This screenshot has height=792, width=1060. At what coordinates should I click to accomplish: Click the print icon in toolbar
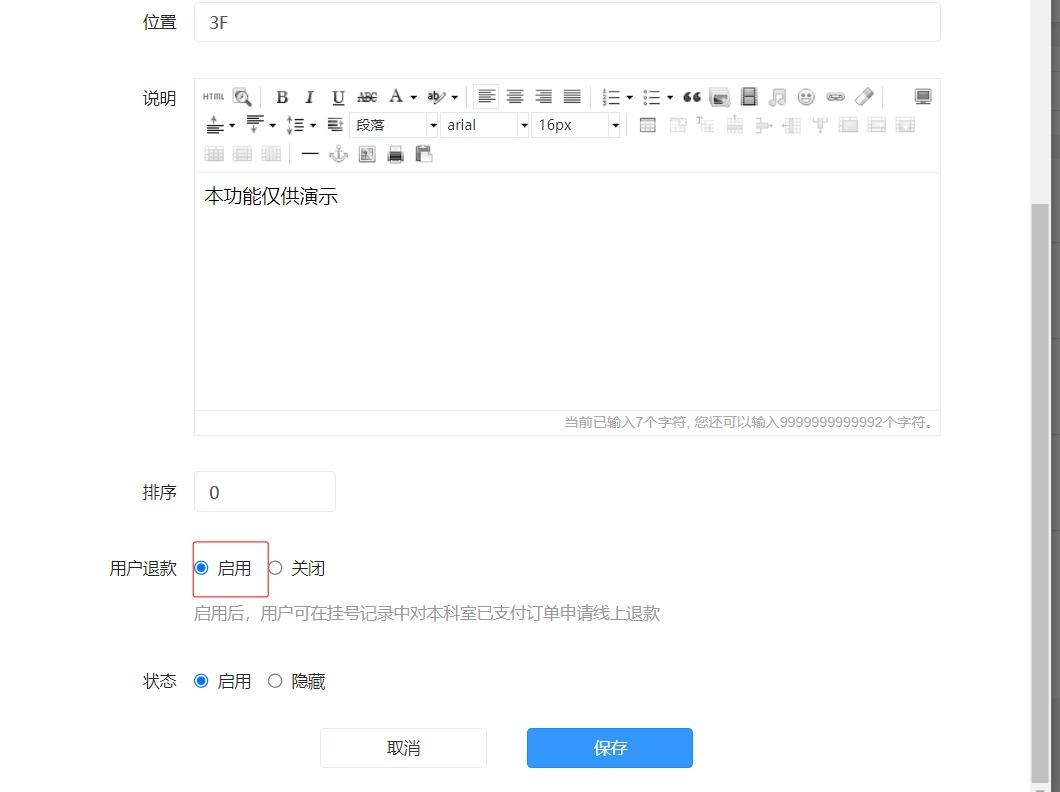click(395, 155)
